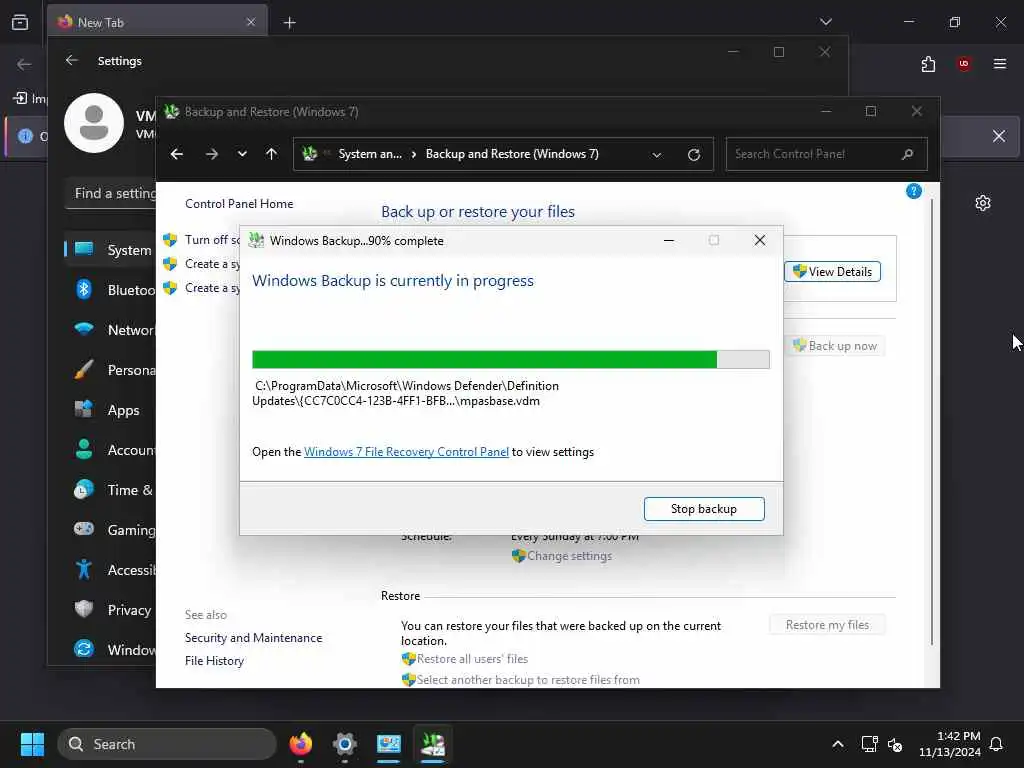Open Restore all users' files link
This screenshot has width=1024, height=768.
coord(465,659)
